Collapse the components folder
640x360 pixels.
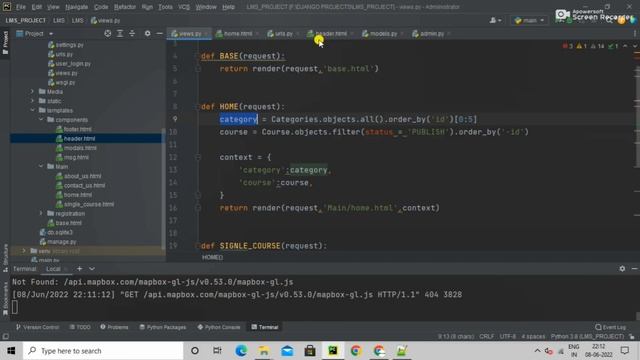tap(41, 120)
